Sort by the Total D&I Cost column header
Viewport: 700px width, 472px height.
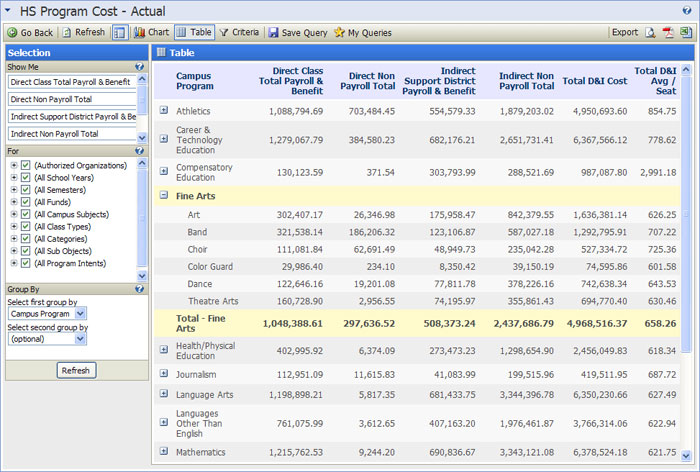pos(595,81)
